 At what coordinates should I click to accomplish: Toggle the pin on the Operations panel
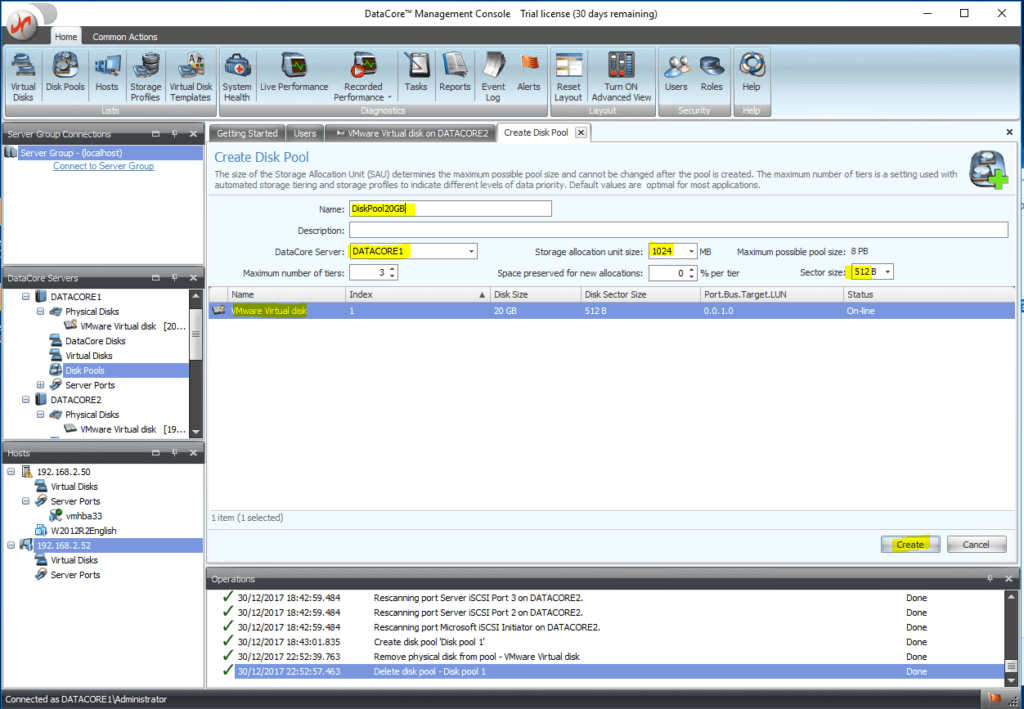click(x=989, y=578)
